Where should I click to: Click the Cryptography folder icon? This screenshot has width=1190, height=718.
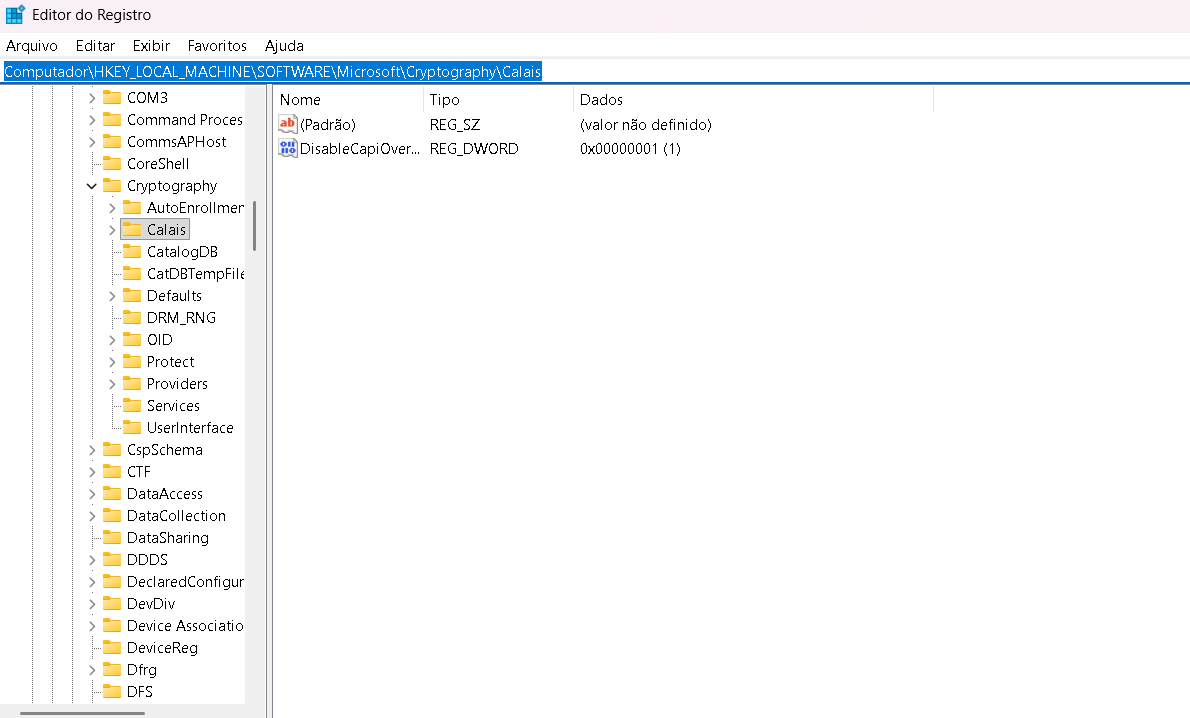click(x=112, y=186)
